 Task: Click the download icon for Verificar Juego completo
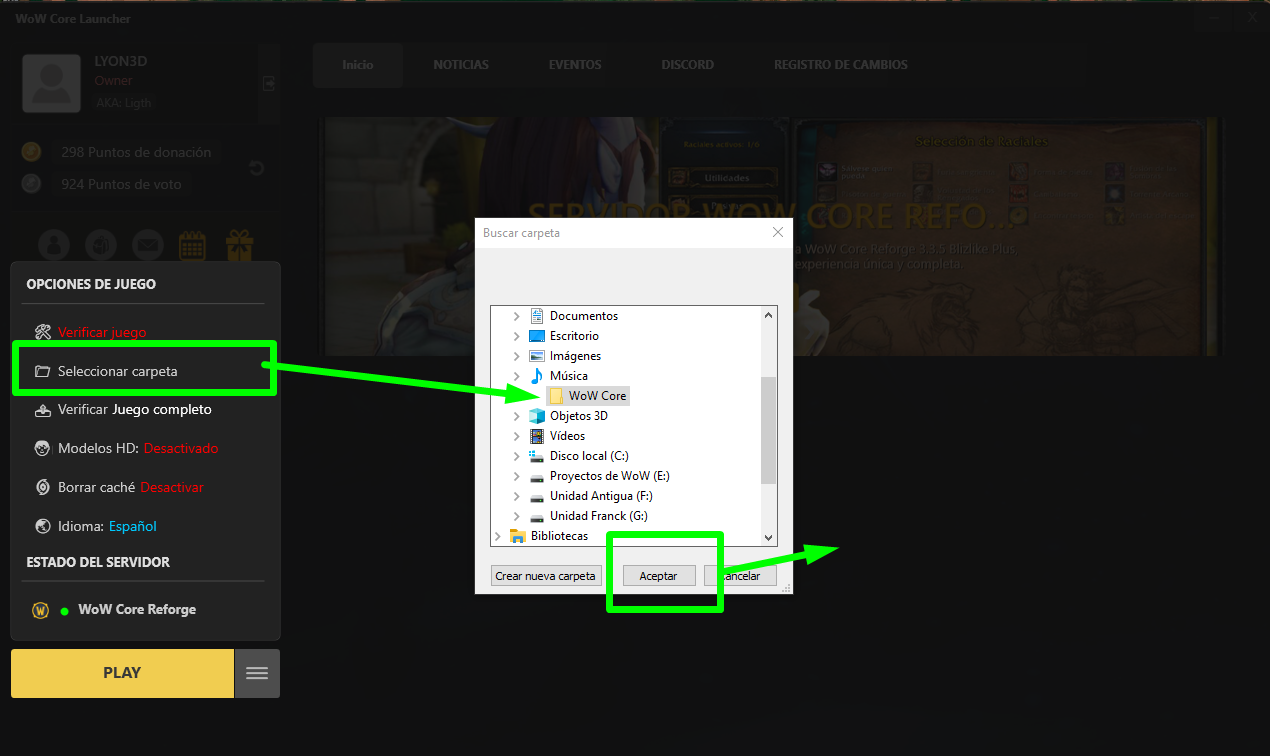(x=42, y=410)
